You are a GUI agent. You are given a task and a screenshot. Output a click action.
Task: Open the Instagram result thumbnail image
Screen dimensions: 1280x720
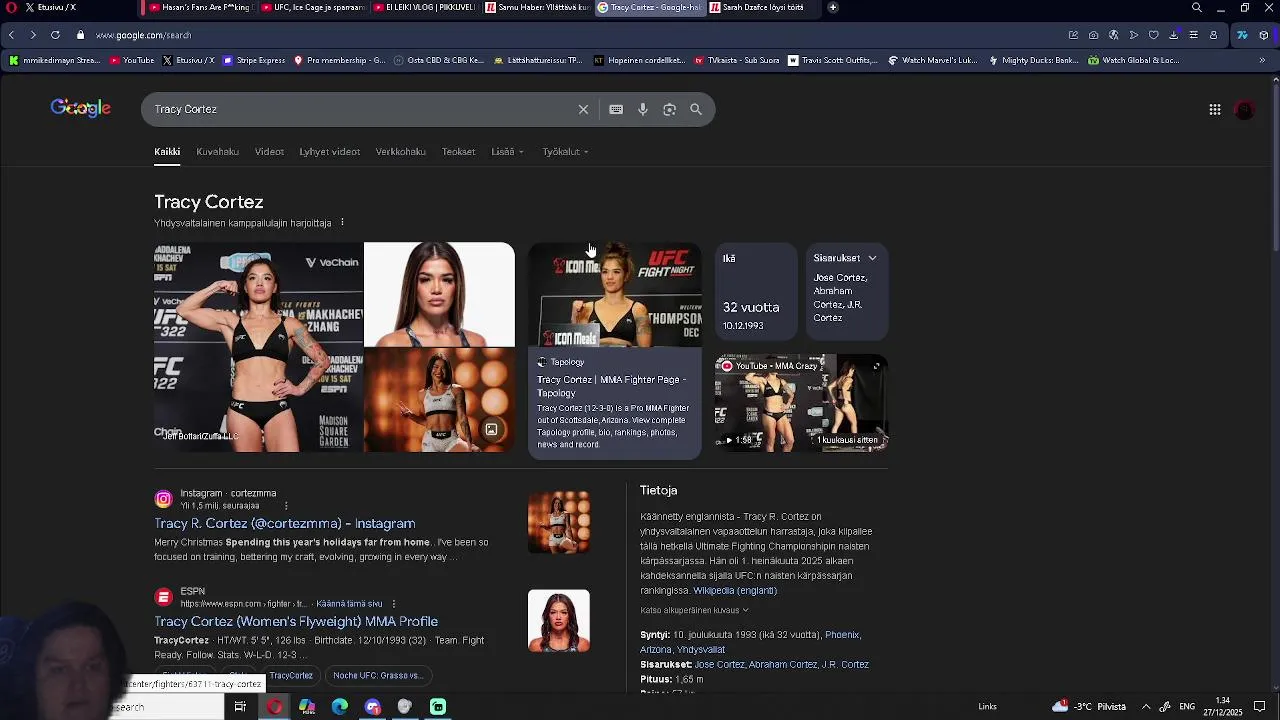[x=559, y=522]
